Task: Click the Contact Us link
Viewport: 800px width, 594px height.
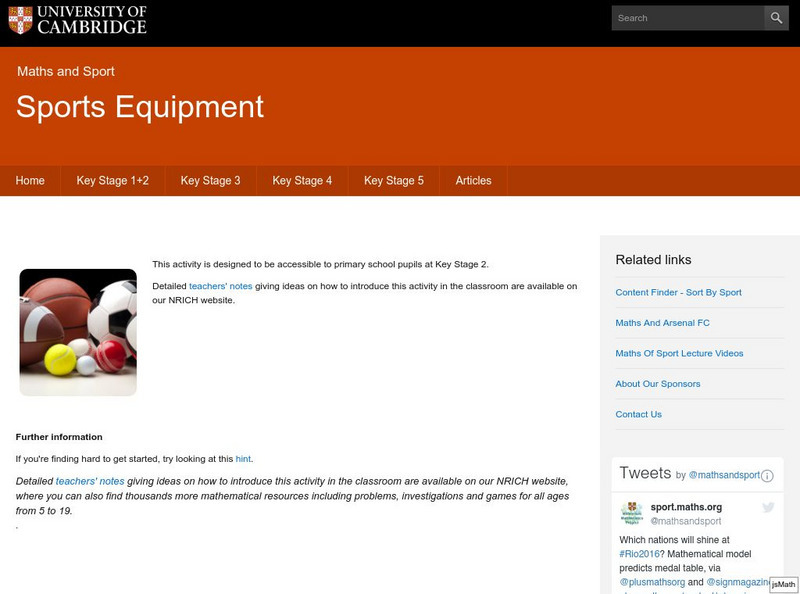Action: pos(638,414)
